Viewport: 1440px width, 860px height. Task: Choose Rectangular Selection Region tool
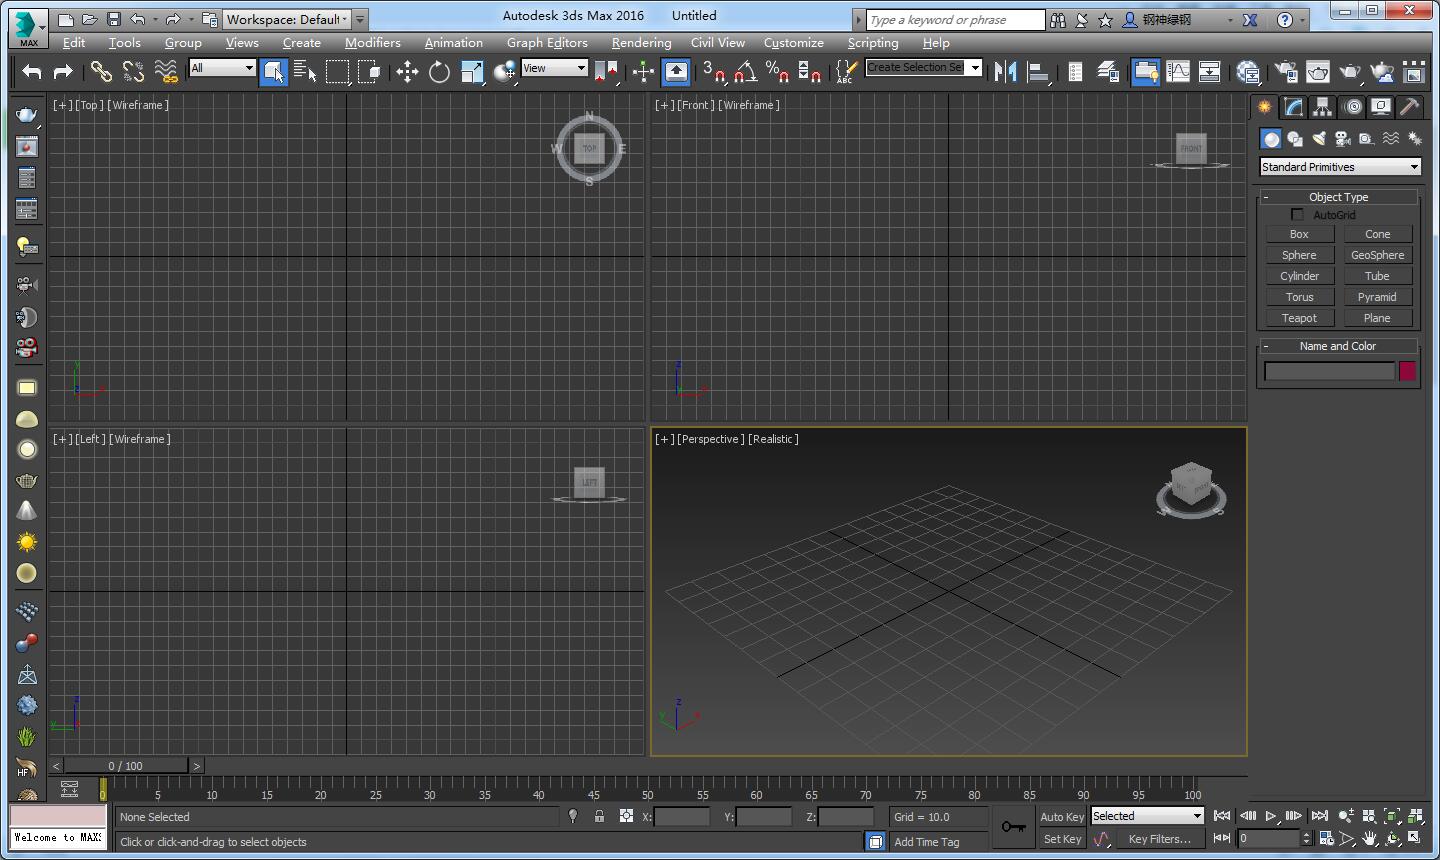click(338, 71)
